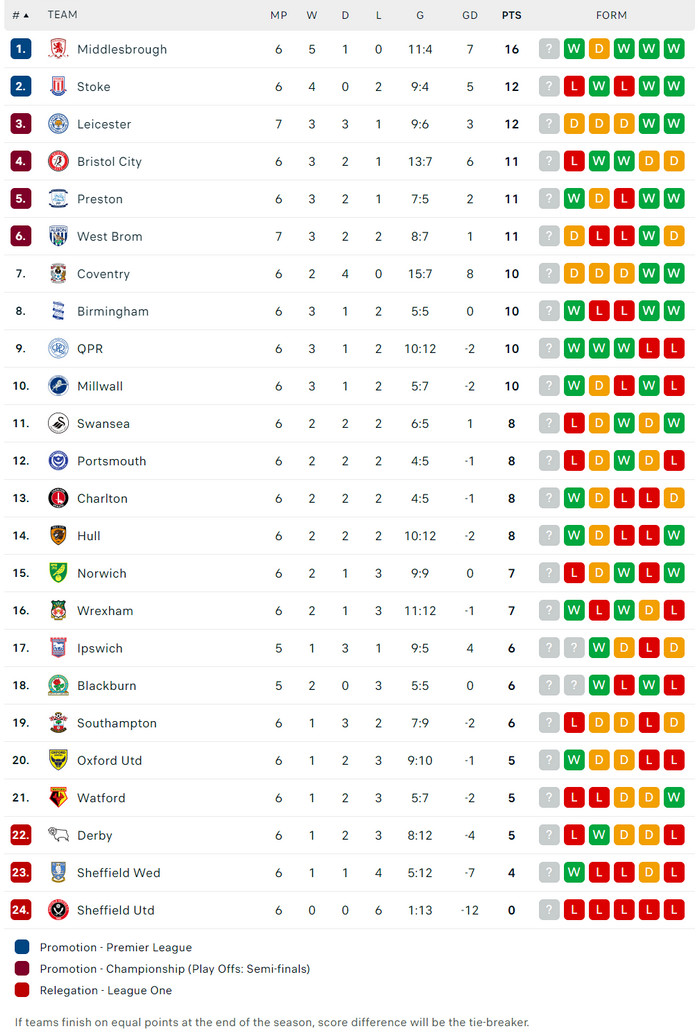Click the Wrexham club crest icon
Screen dimensions: 700x1036
(x=58, y=610)
